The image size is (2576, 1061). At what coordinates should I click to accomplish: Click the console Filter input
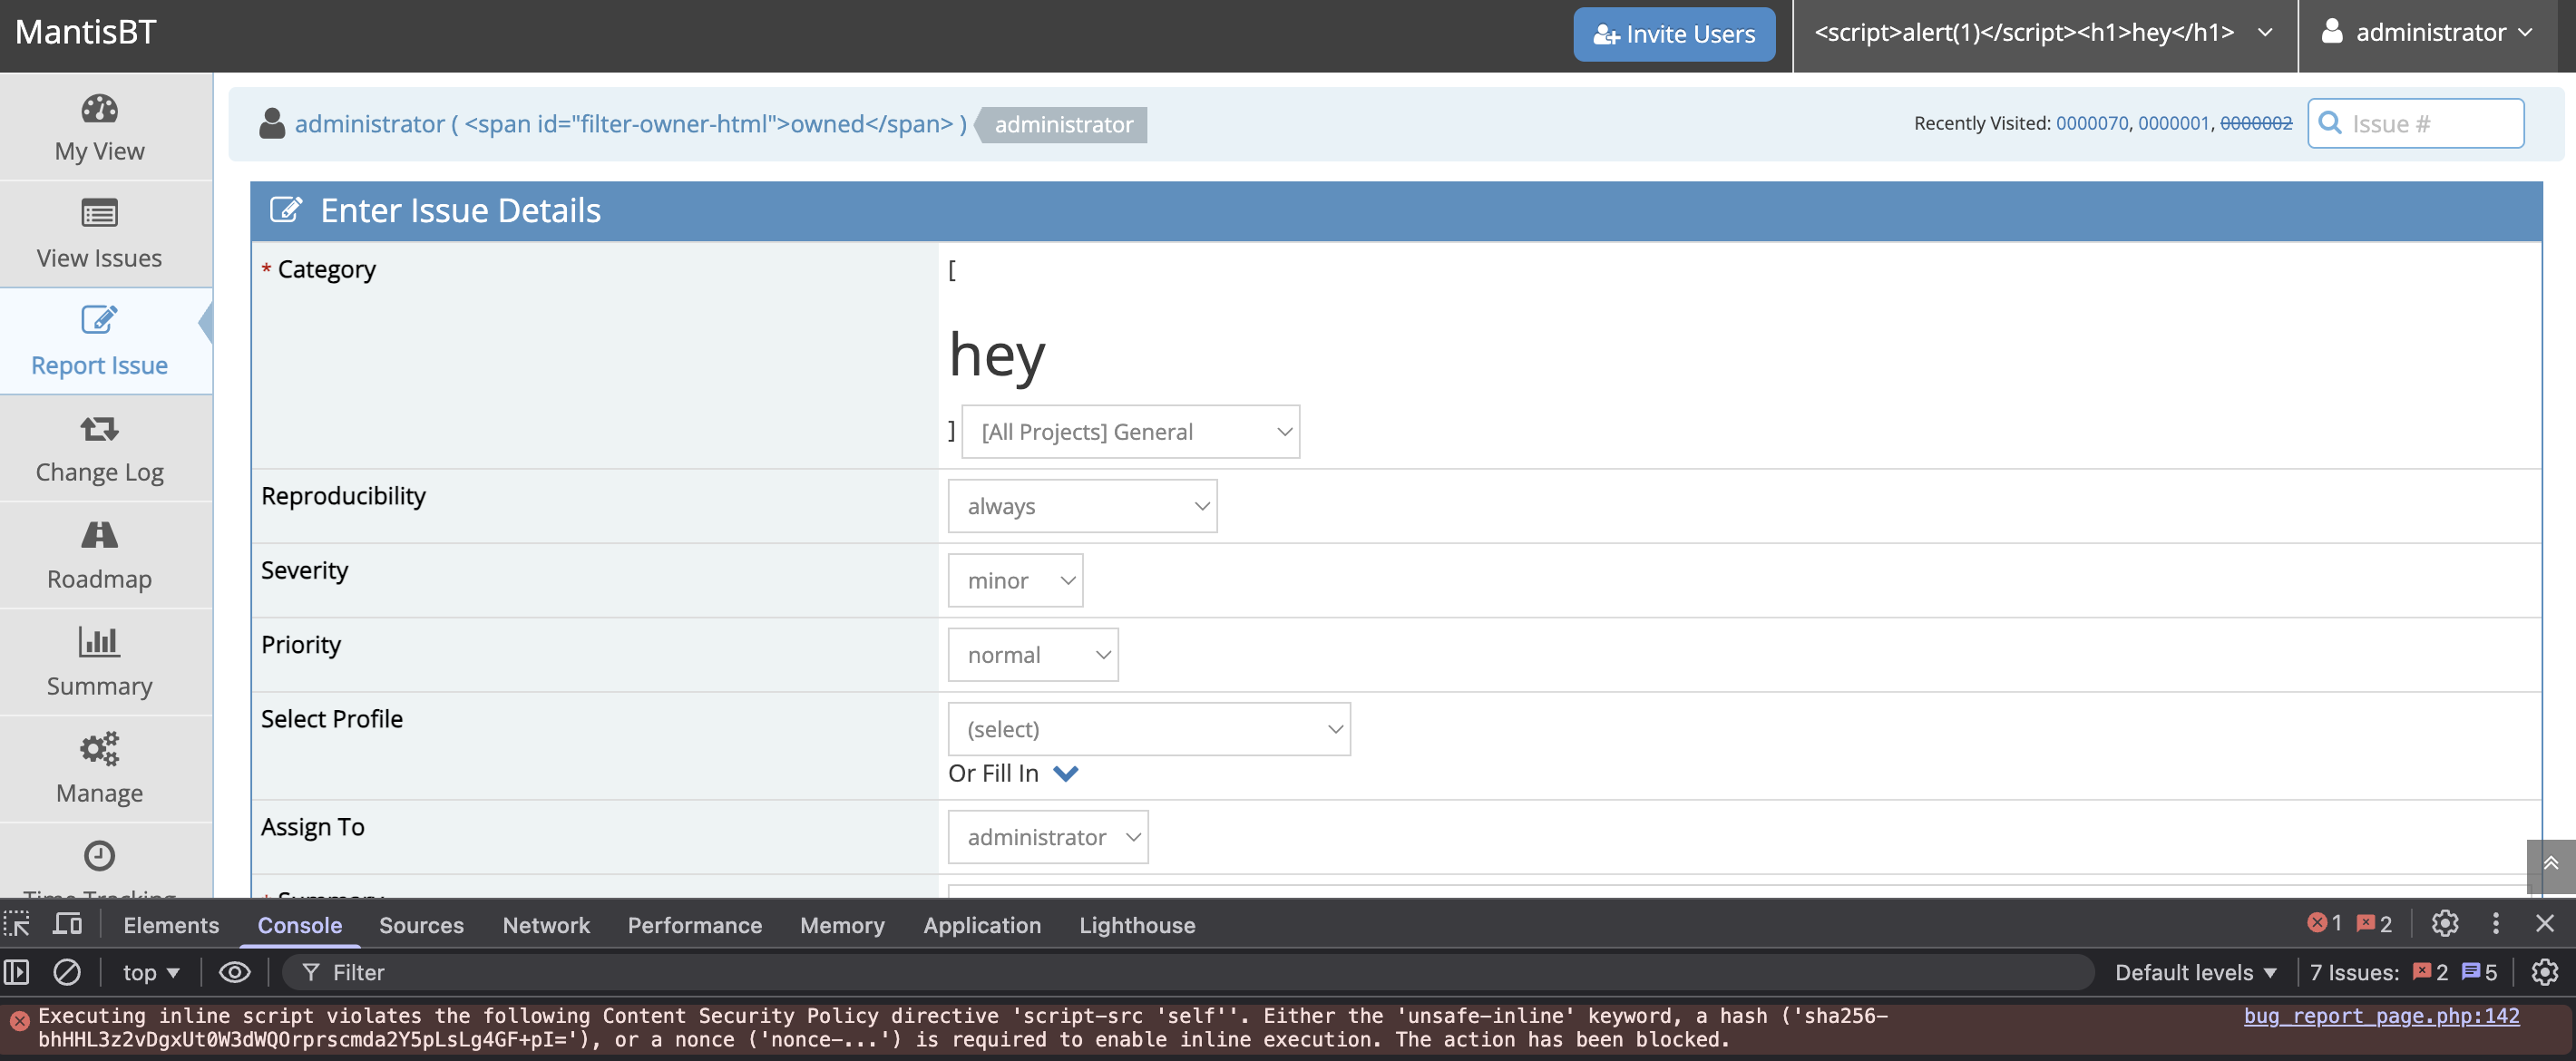(x=1190, y=972)
